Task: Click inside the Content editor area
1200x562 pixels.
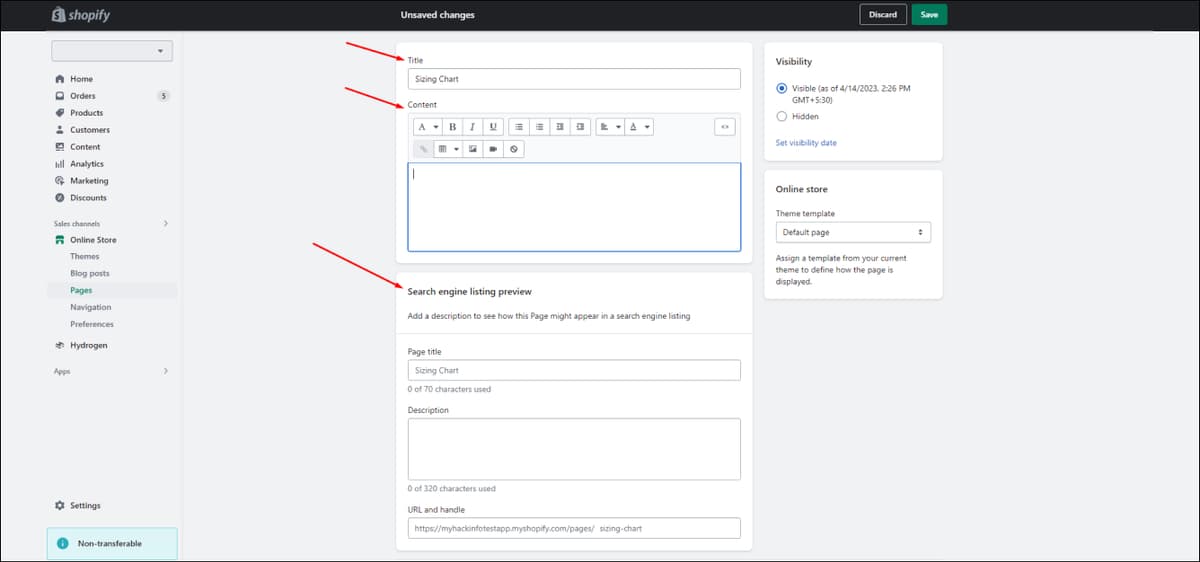Action: [574, 207]
